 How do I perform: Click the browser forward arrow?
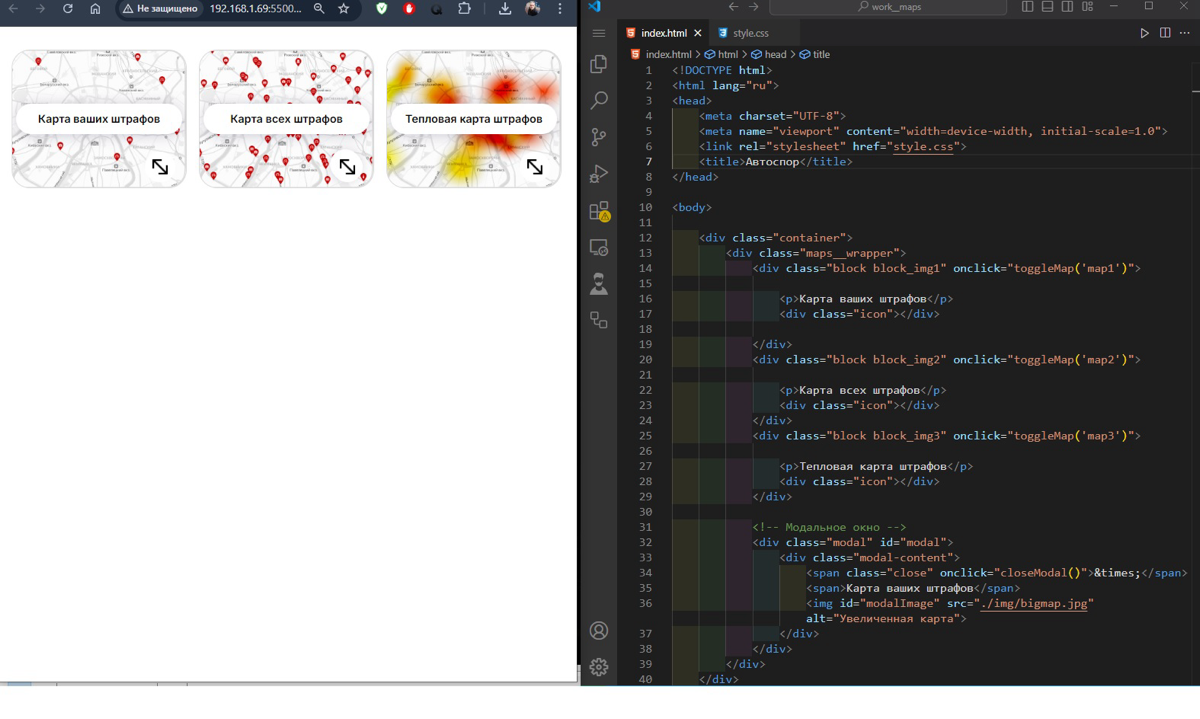click(40, 9)
